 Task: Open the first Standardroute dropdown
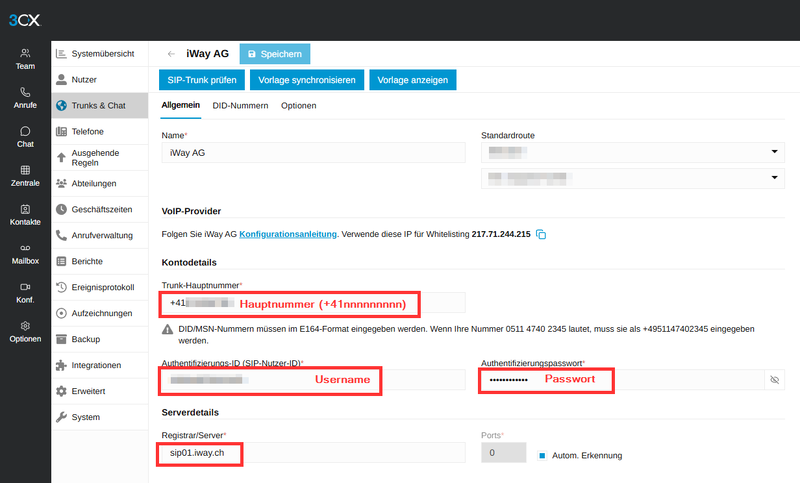pyautogui.click(x=633, y=152)
